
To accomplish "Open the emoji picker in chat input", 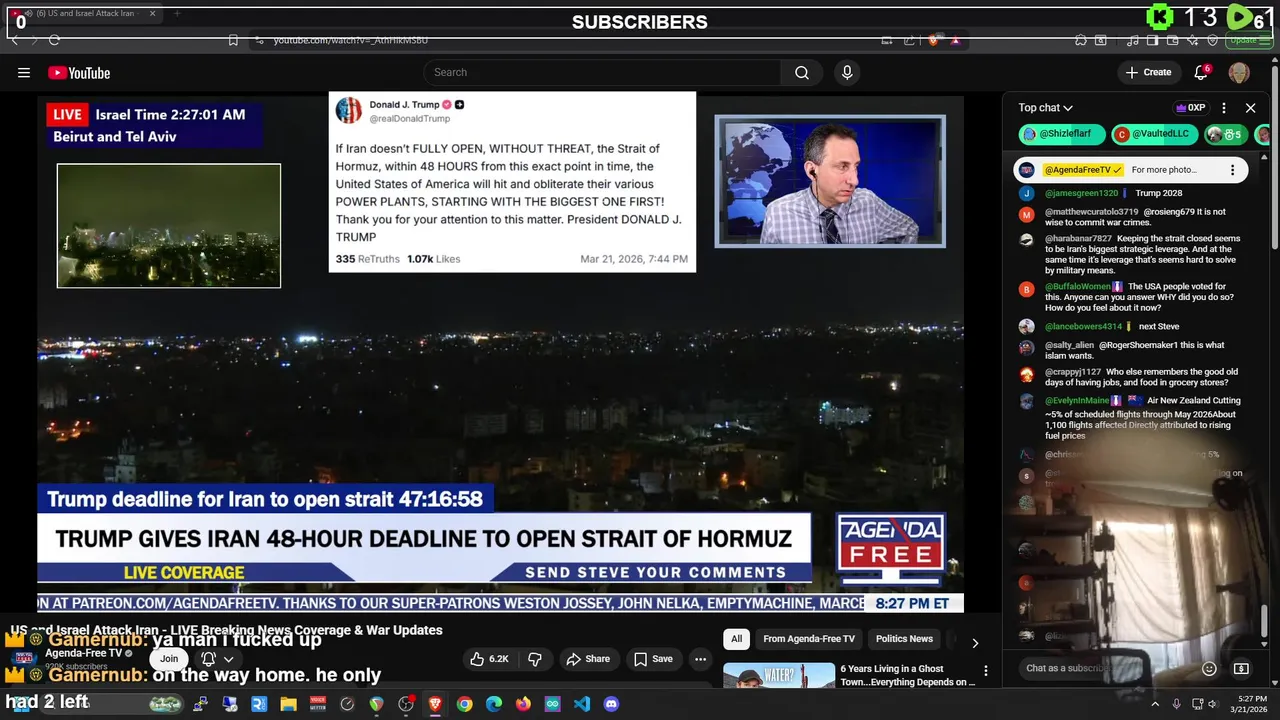I will [1209, 668].
